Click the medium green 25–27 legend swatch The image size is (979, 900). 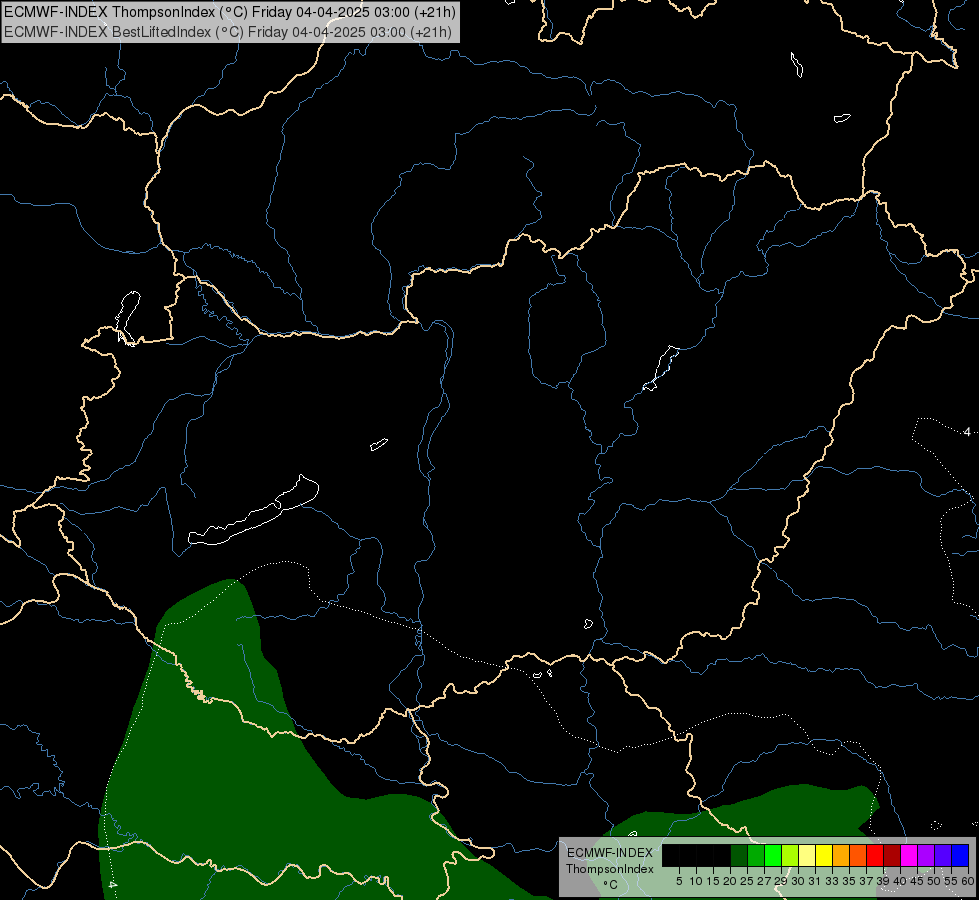pos(756,856)
